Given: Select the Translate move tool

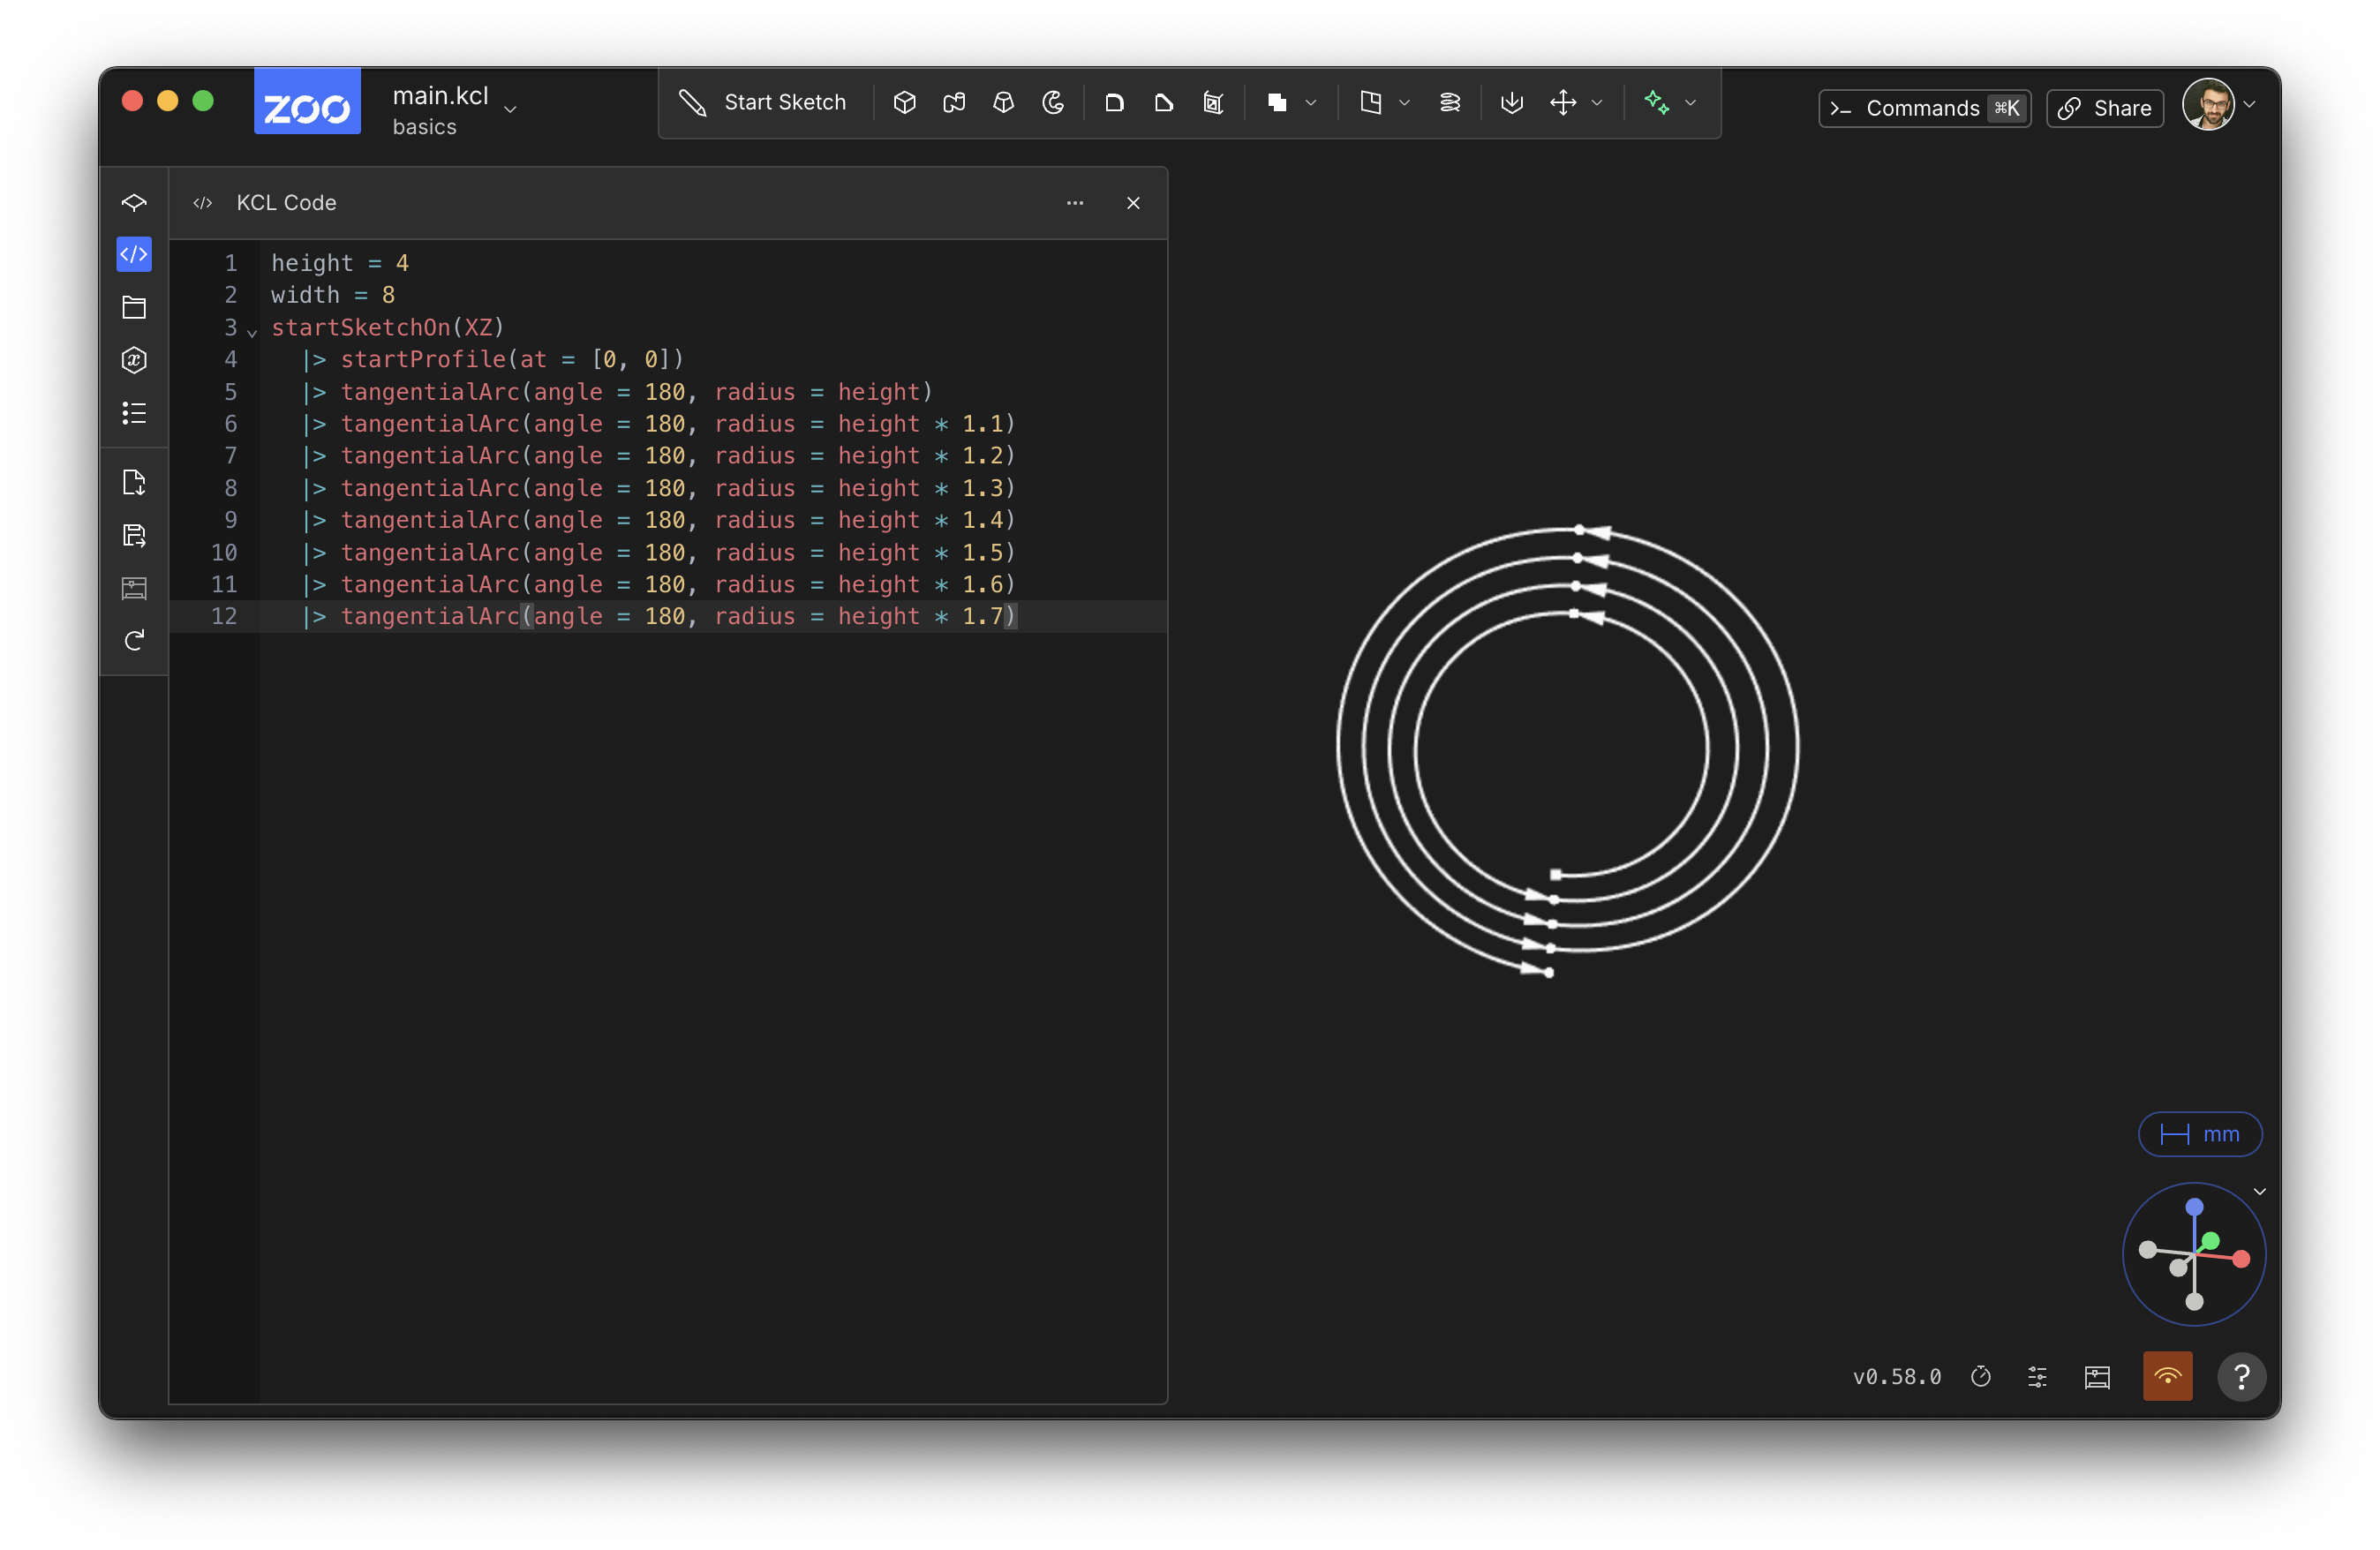Looking at the screenshot, I should (1562, 102).
